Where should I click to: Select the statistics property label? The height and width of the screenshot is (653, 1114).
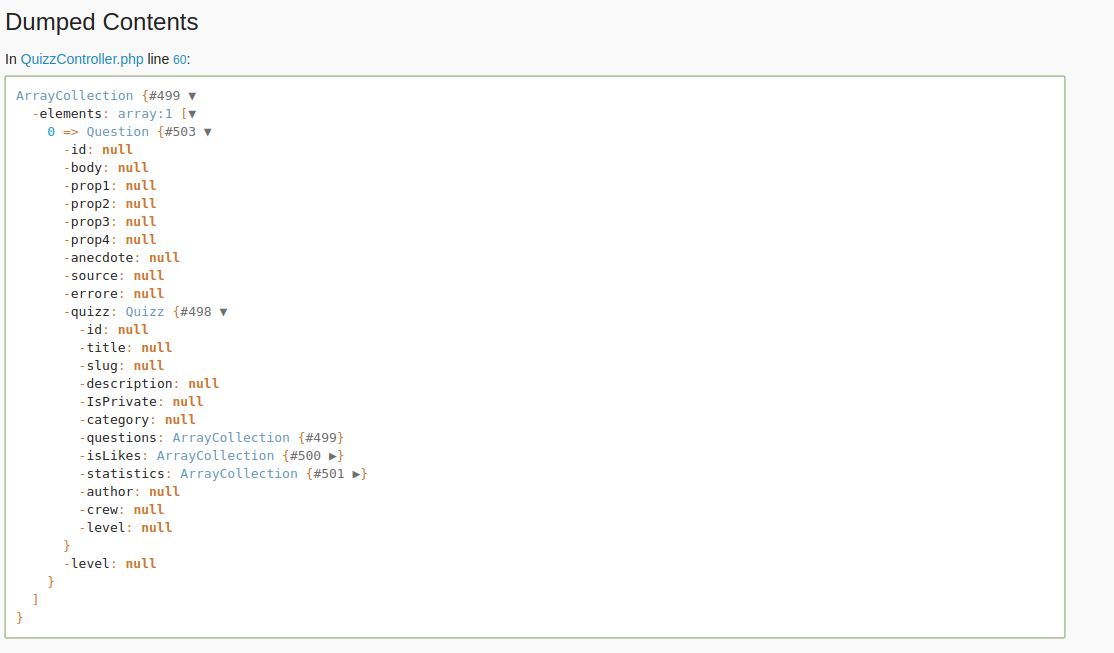125,474
